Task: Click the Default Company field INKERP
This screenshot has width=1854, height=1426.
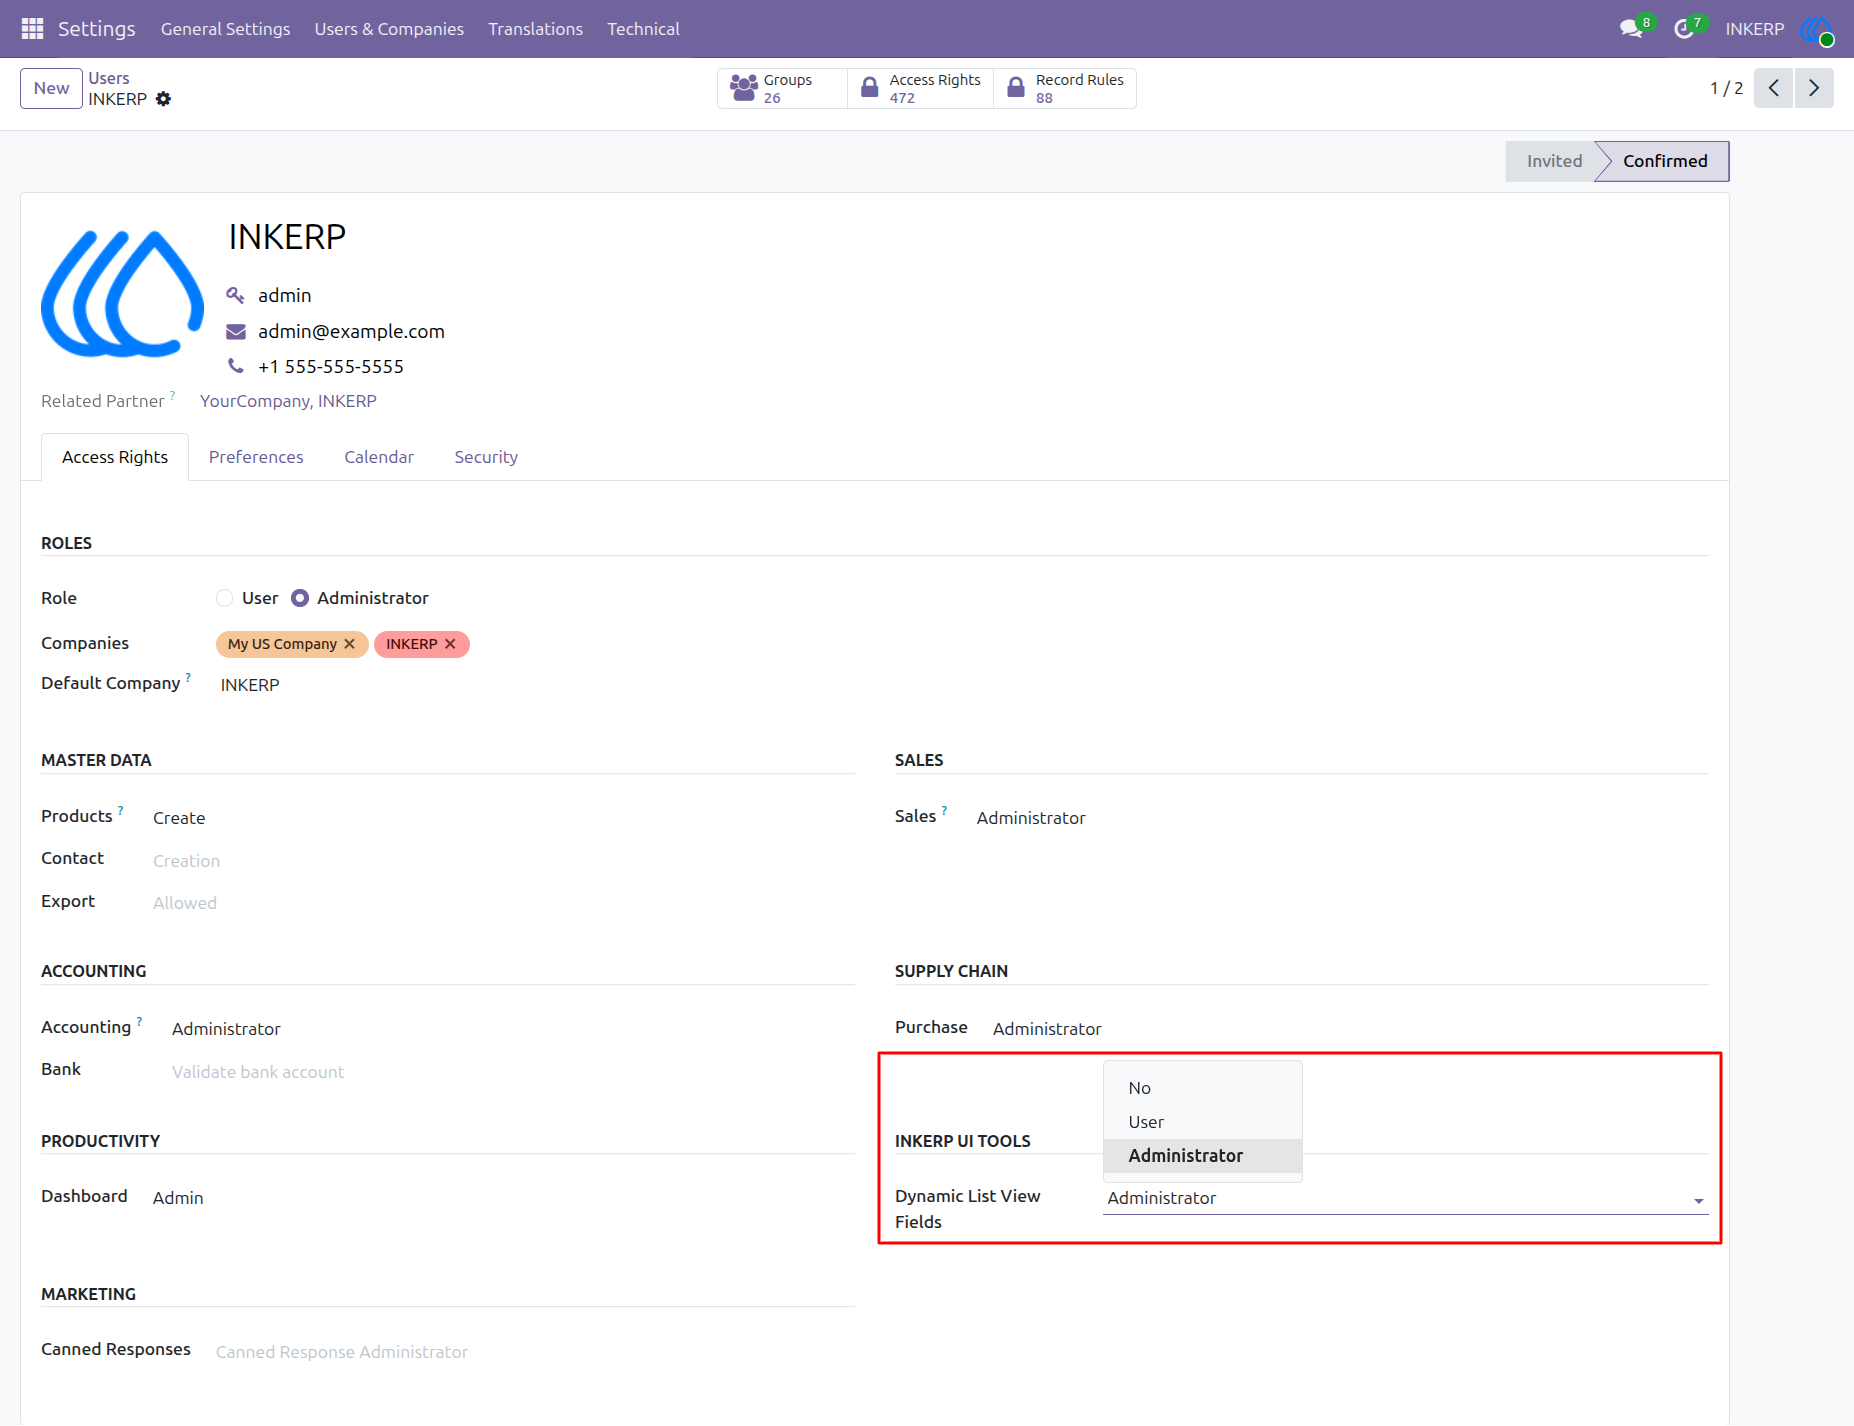Action: click(250, 685)
